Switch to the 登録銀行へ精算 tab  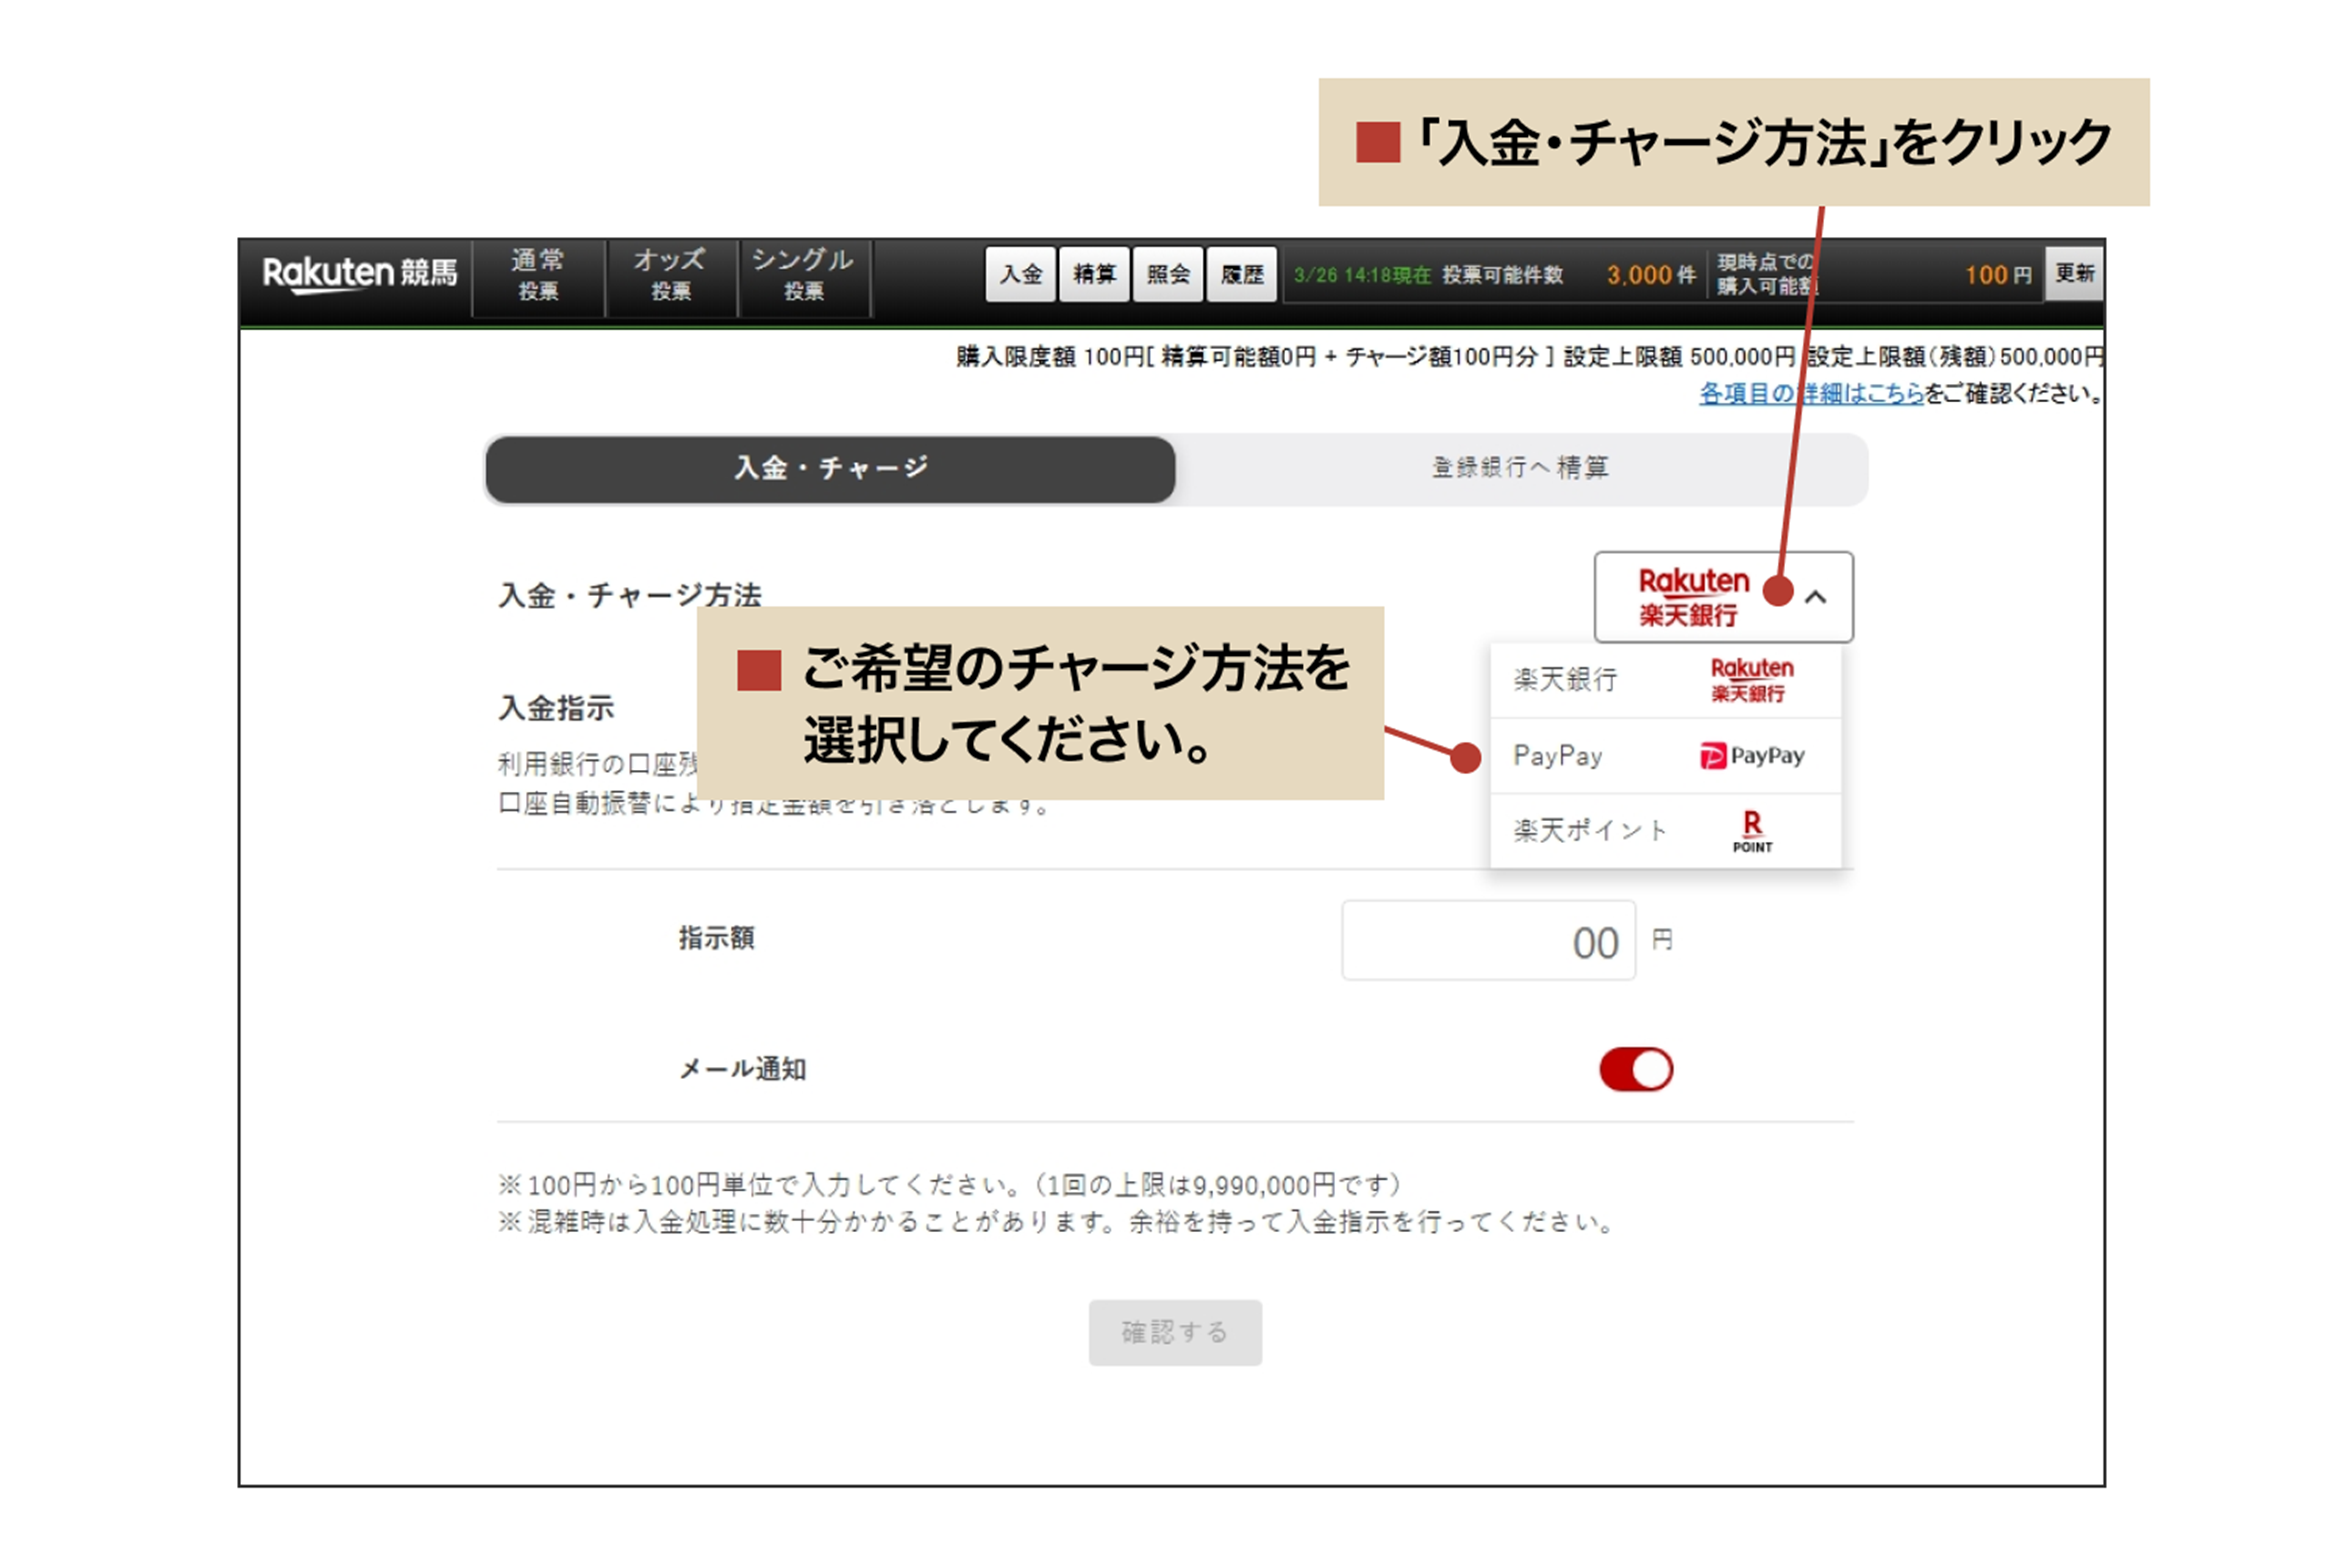(x=1520, y=468)
